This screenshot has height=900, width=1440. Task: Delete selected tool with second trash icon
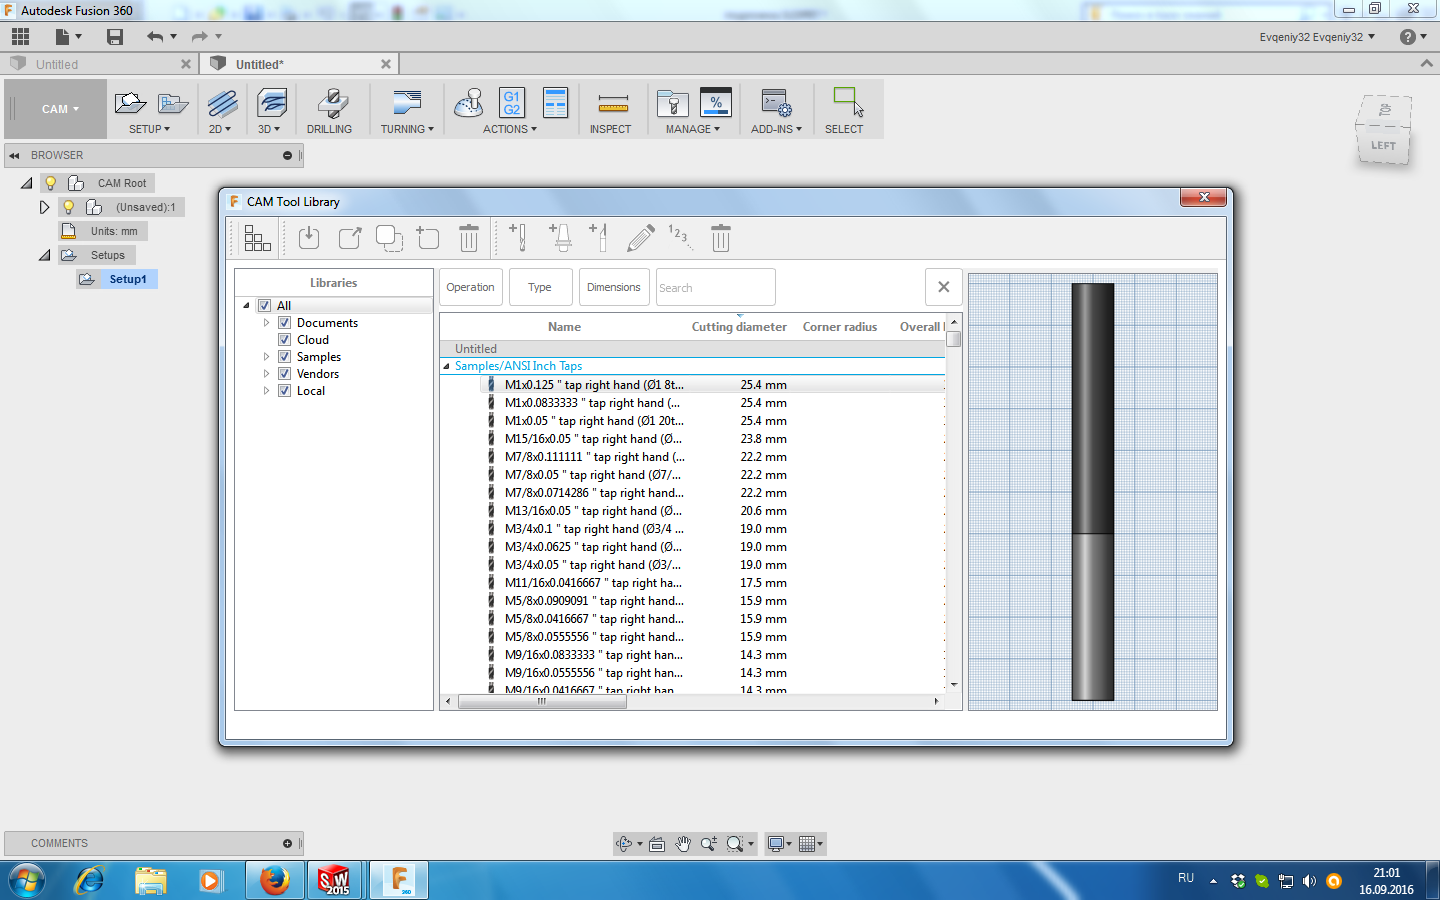click(x=721, y=238)
